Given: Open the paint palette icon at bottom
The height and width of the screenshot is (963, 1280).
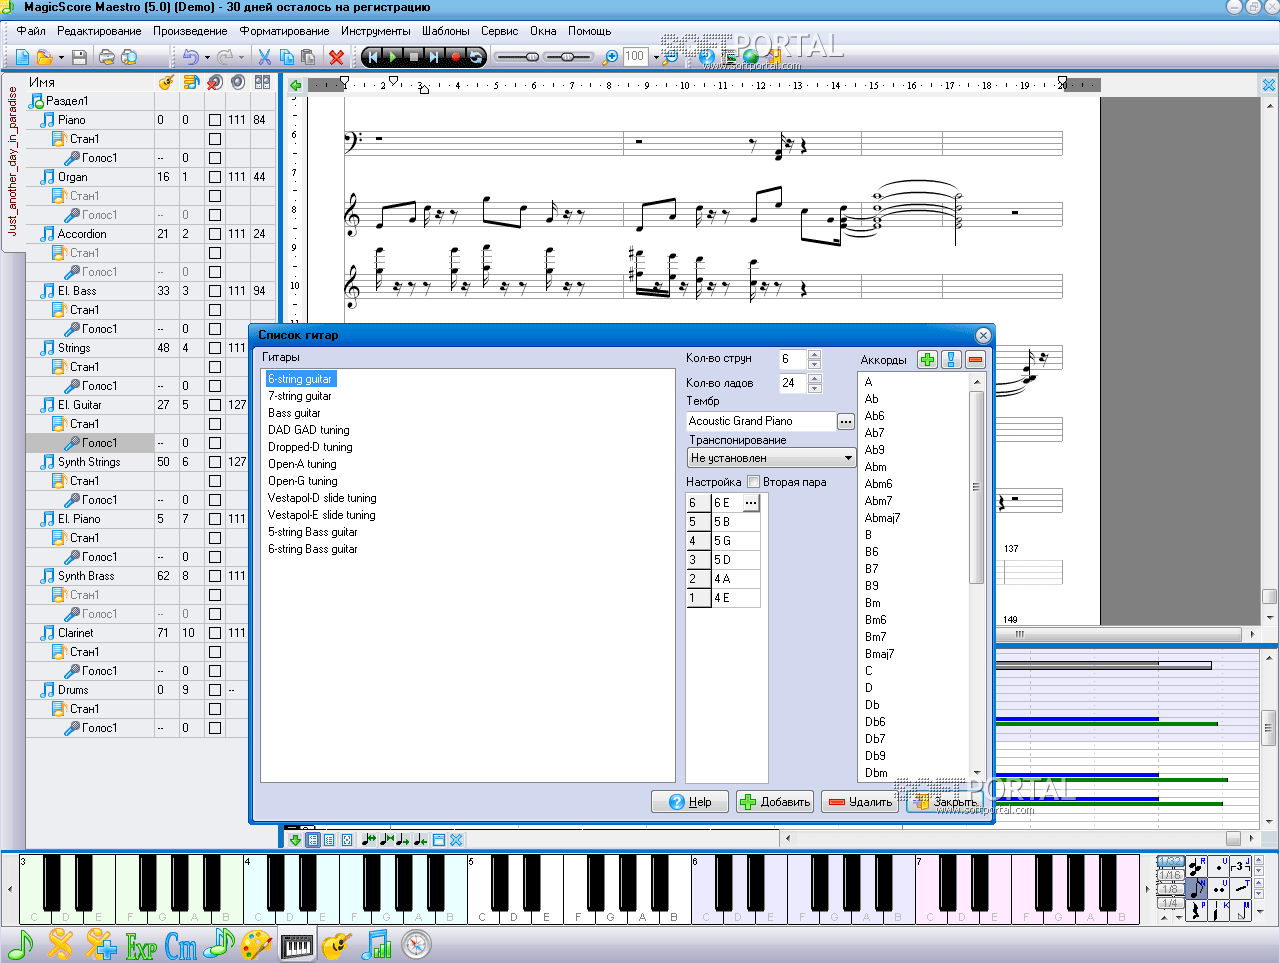Looking at the screenshot, I should coord(257,944).
